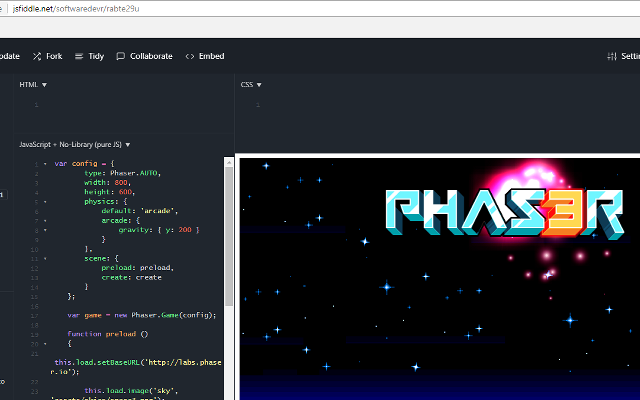640x400 pixels.
Task: Click the Tidy button label
Action: click(96, 56)
